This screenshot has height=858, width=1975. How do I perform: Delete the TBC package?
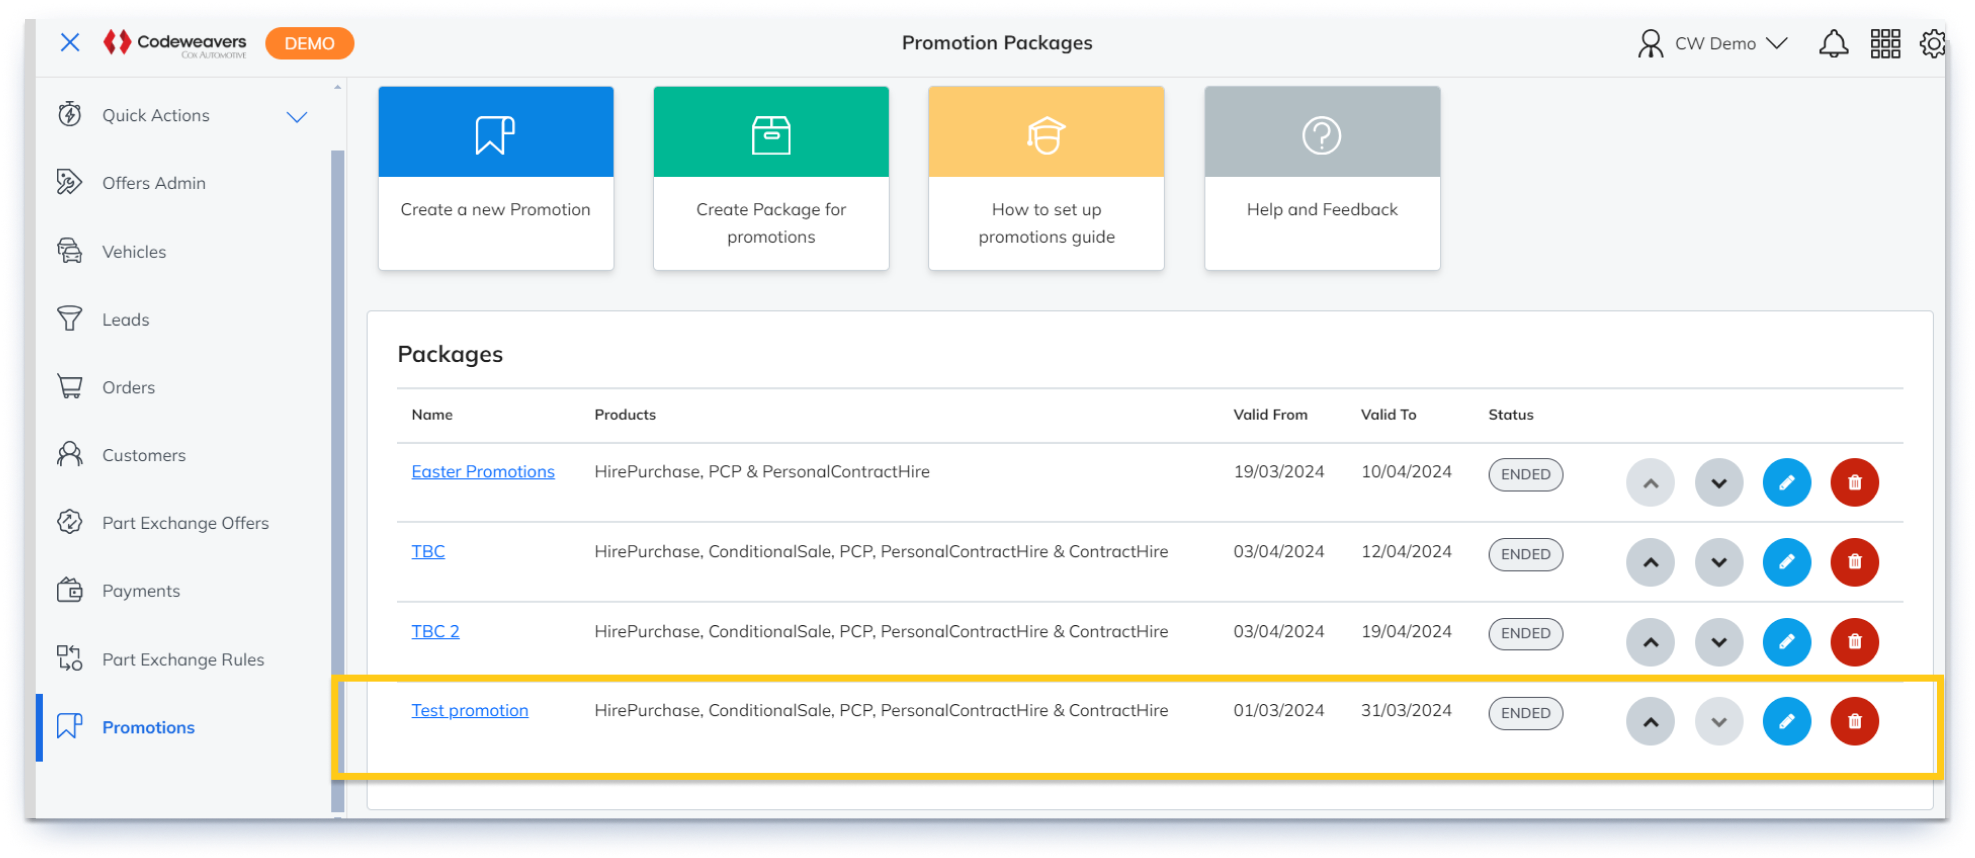1854,562
